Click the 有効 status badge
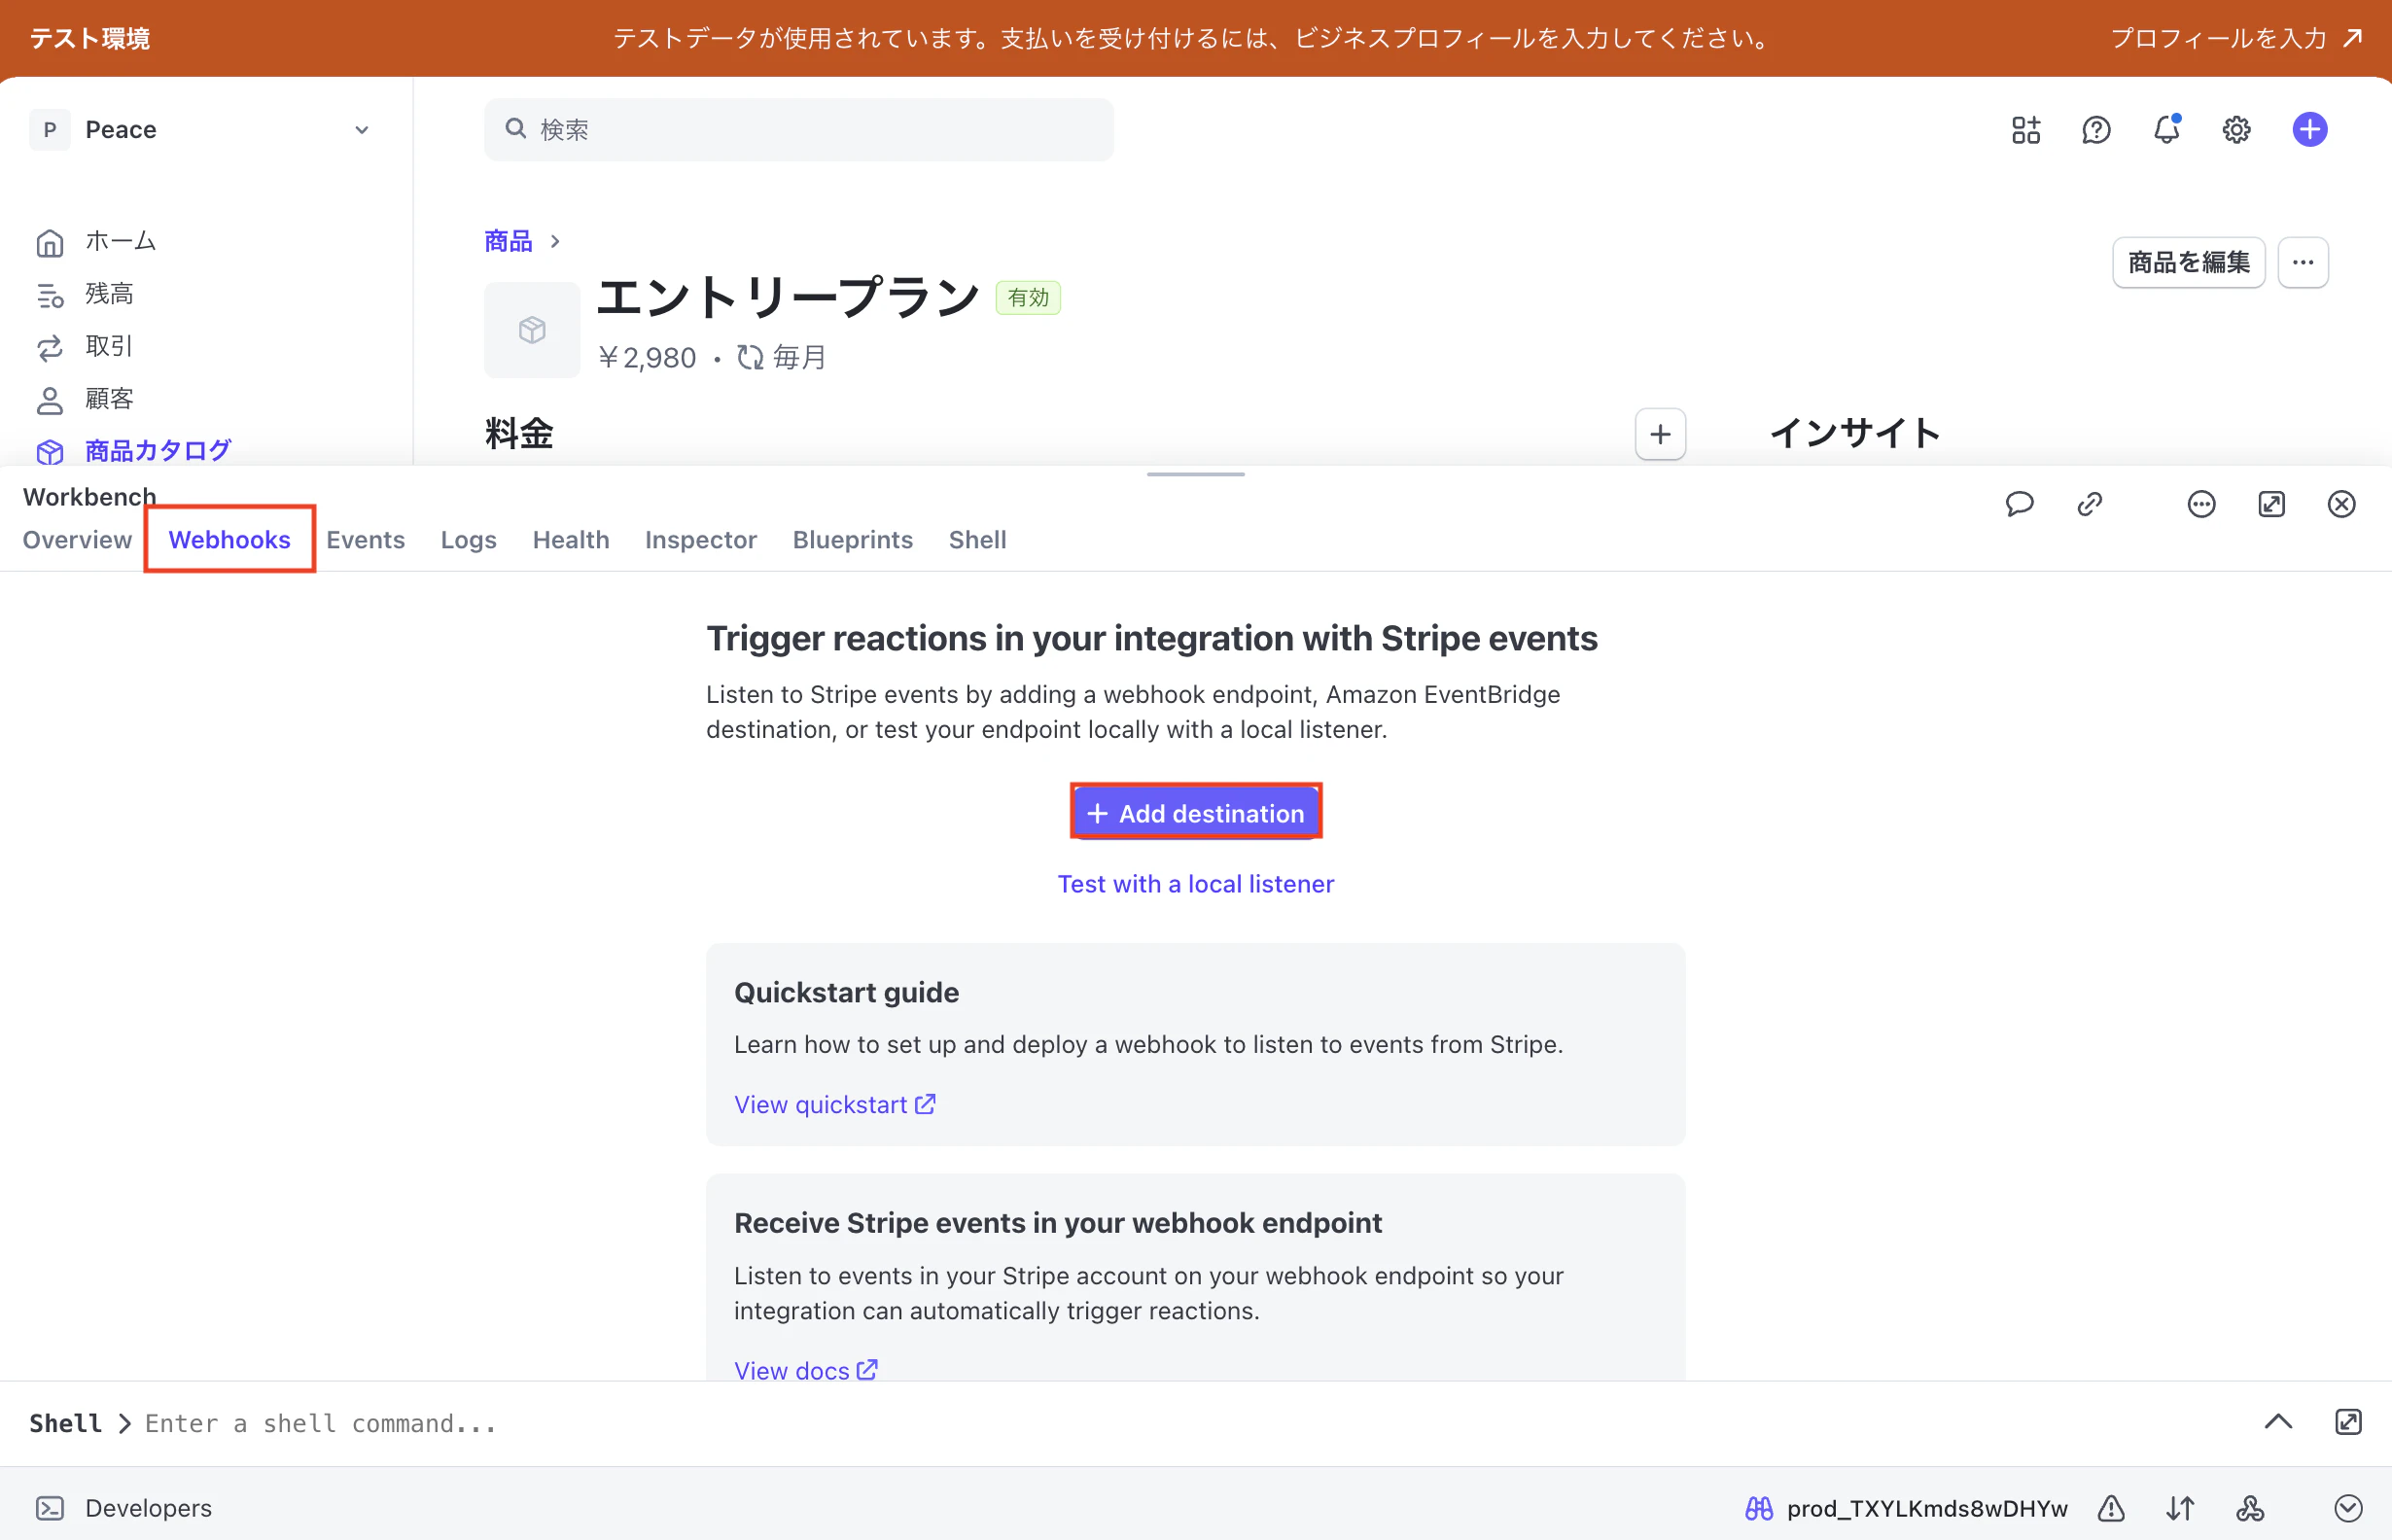The image size is (2392, 1540). pos(1027,298)
